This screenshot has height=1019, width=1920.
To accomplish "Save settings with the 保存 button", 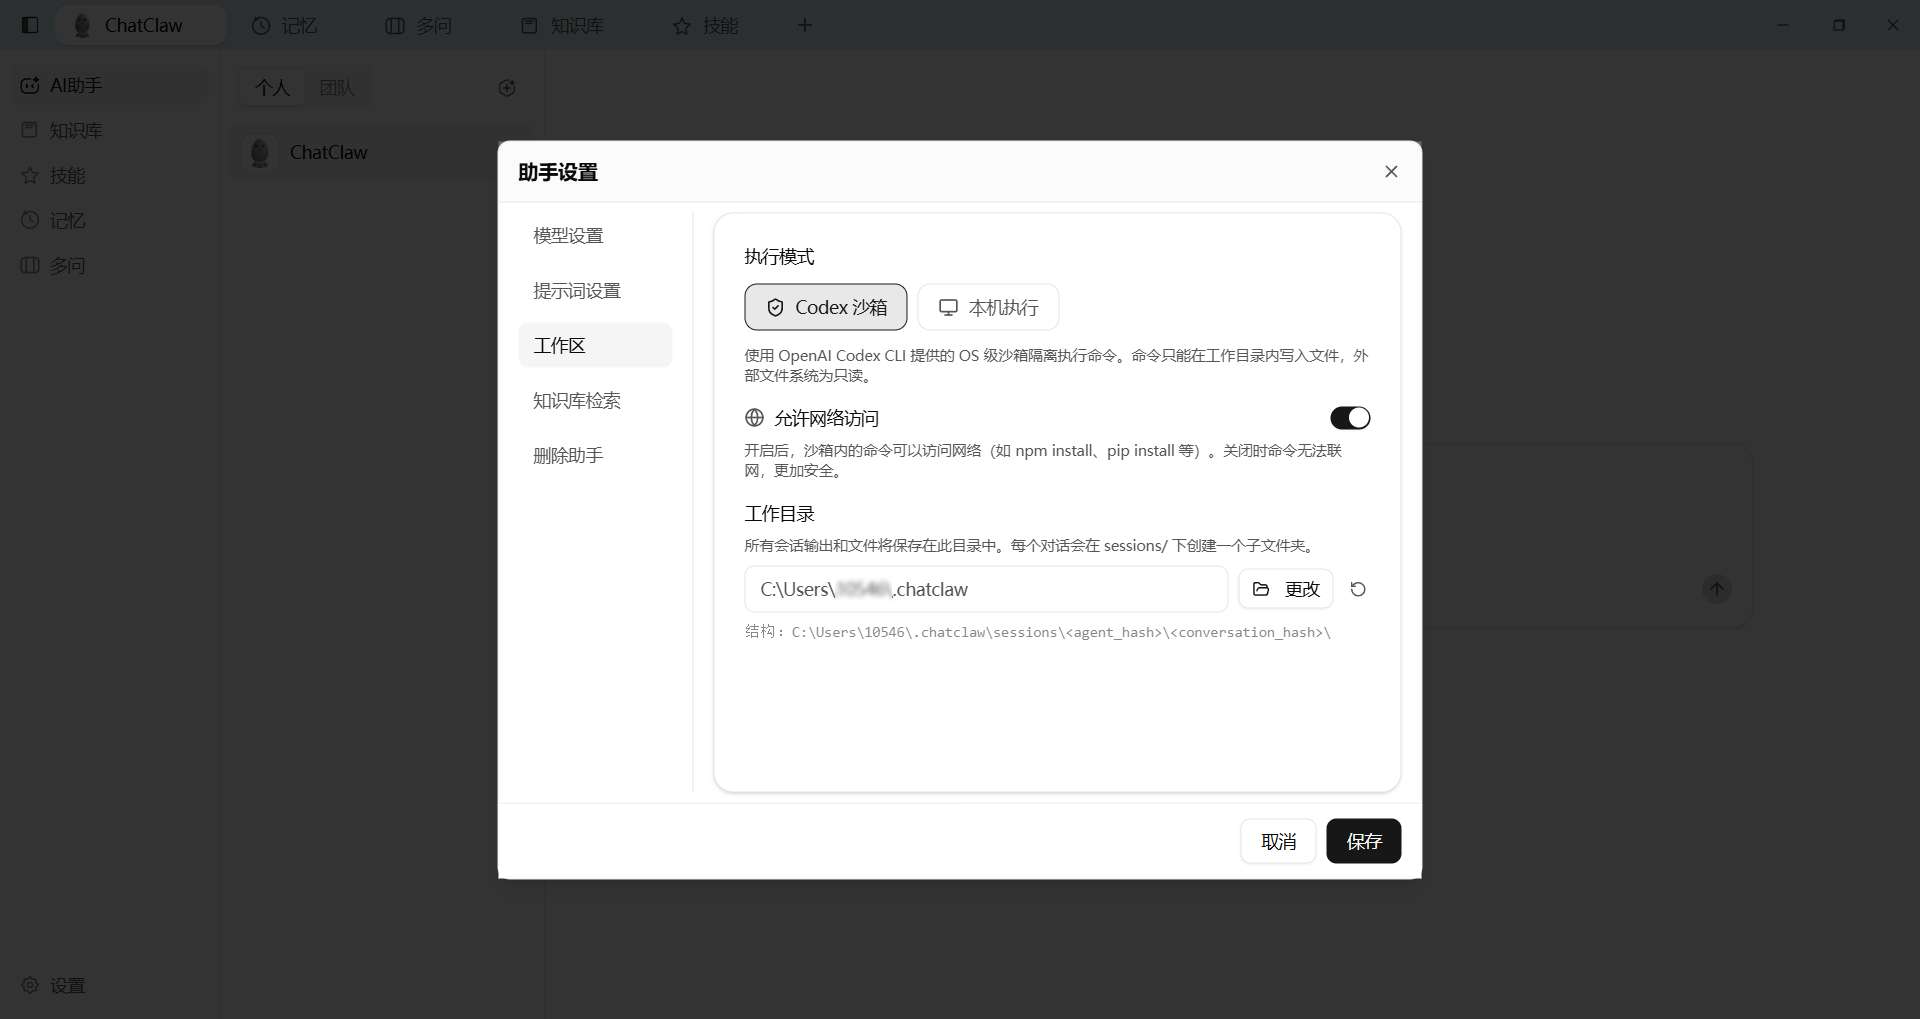I will (1363, 841).
